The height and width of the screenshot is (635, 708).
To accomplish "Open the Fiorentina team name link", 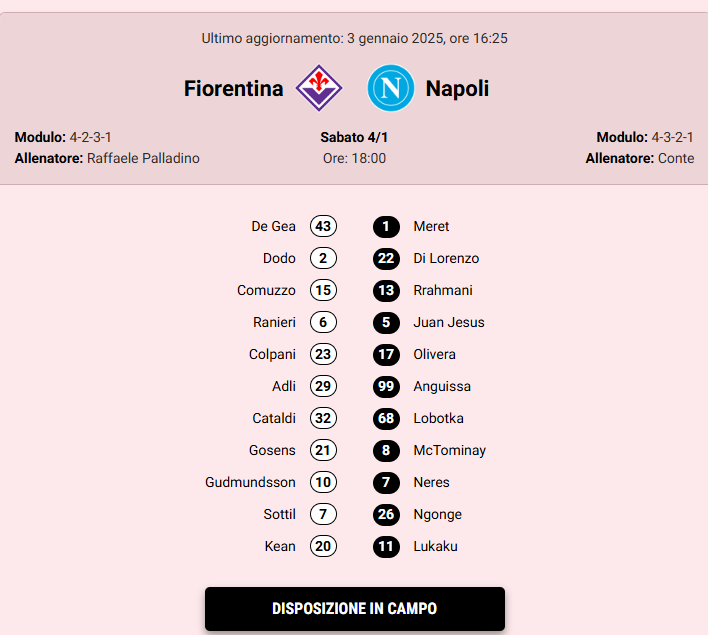I will pyautogui.click(x=234, y=89).
